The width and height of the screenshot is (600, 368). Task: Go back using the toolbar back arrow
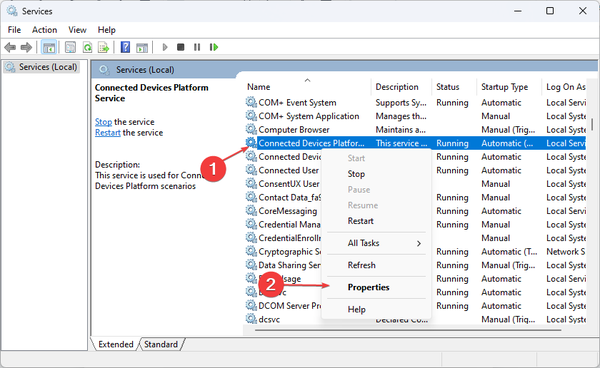(10, 47)
